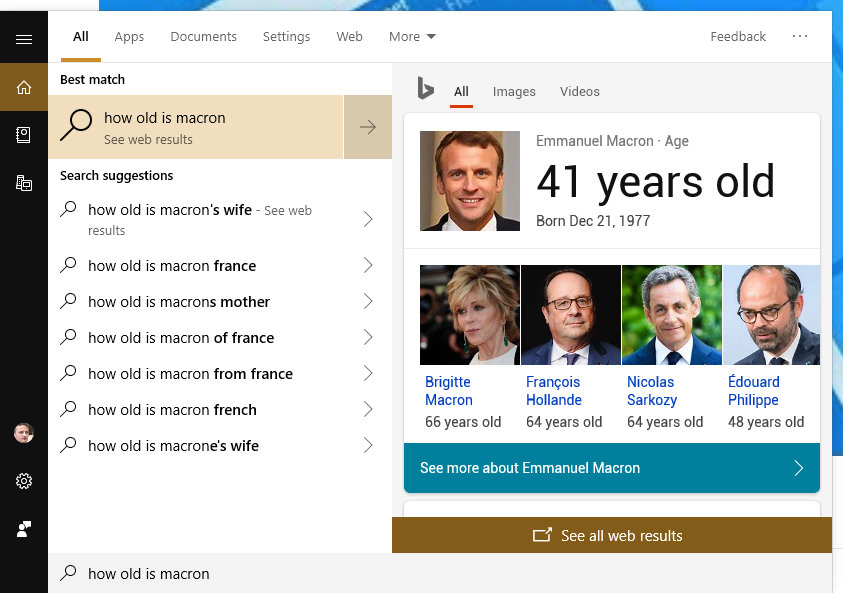Open the Settings gear in the sidebar

24,481
